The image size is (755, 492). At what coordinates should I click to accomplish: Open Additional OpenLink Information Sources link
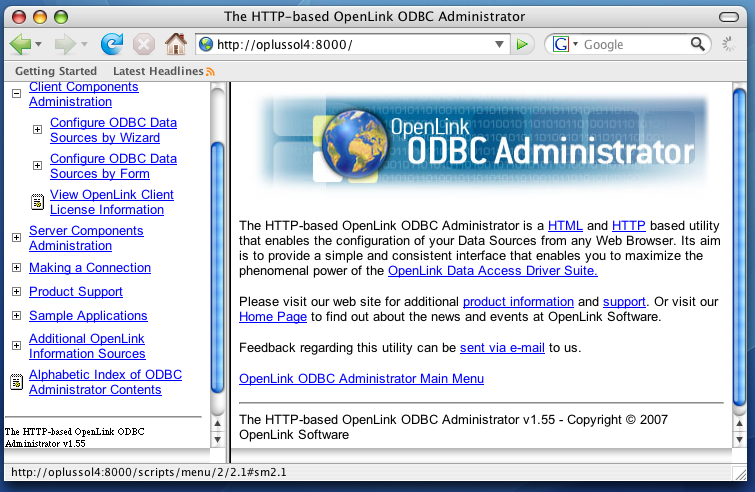tap(87, 346)
